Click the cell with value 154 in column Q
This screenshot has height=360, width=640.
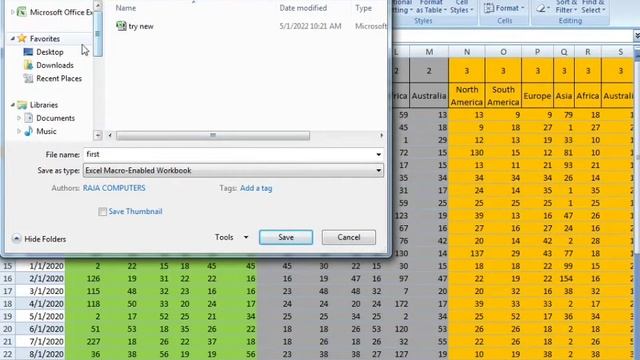pos(564,279)
